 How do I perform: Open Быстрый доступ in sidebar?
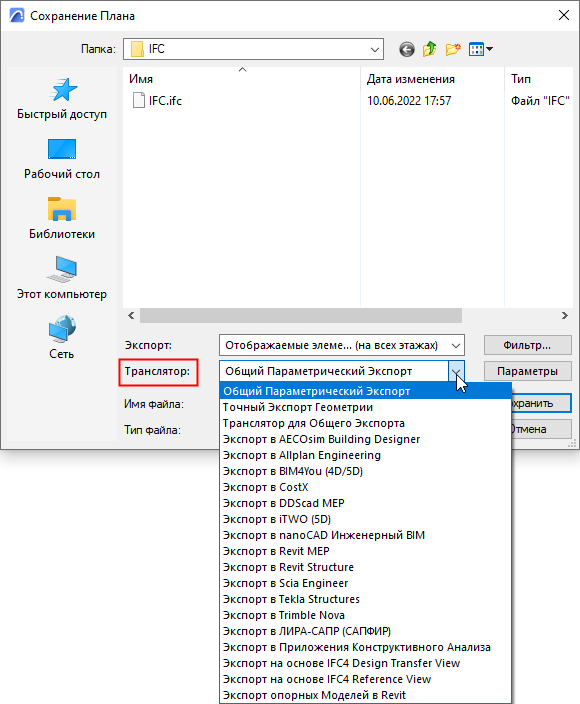(x=62, y=99)
